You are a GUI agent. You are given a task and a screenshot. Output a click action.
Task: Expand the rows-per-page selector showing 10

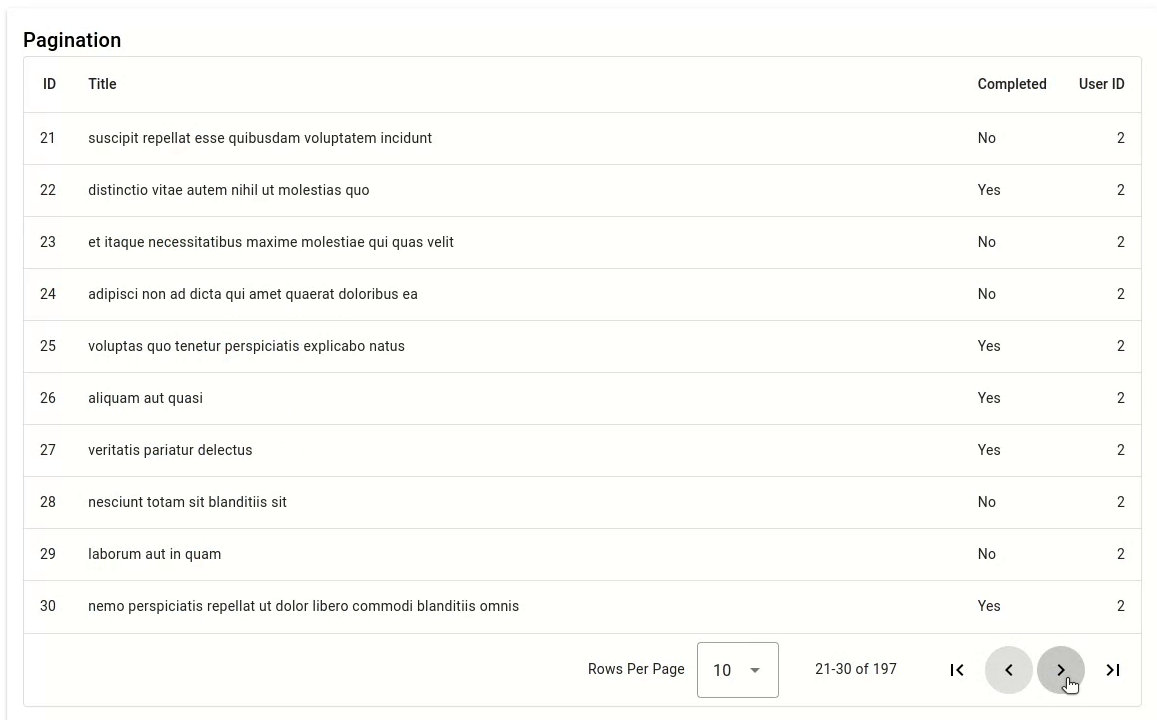[x=737, y=670]
